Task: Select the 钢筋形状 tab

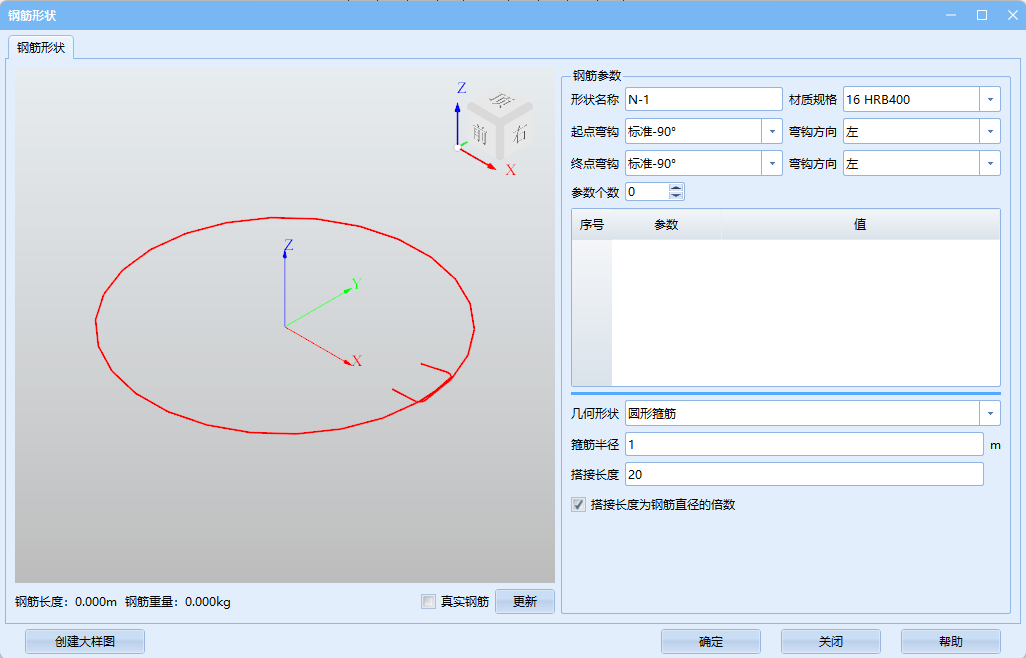Action: pyautogui.click(x=41, y=48)
